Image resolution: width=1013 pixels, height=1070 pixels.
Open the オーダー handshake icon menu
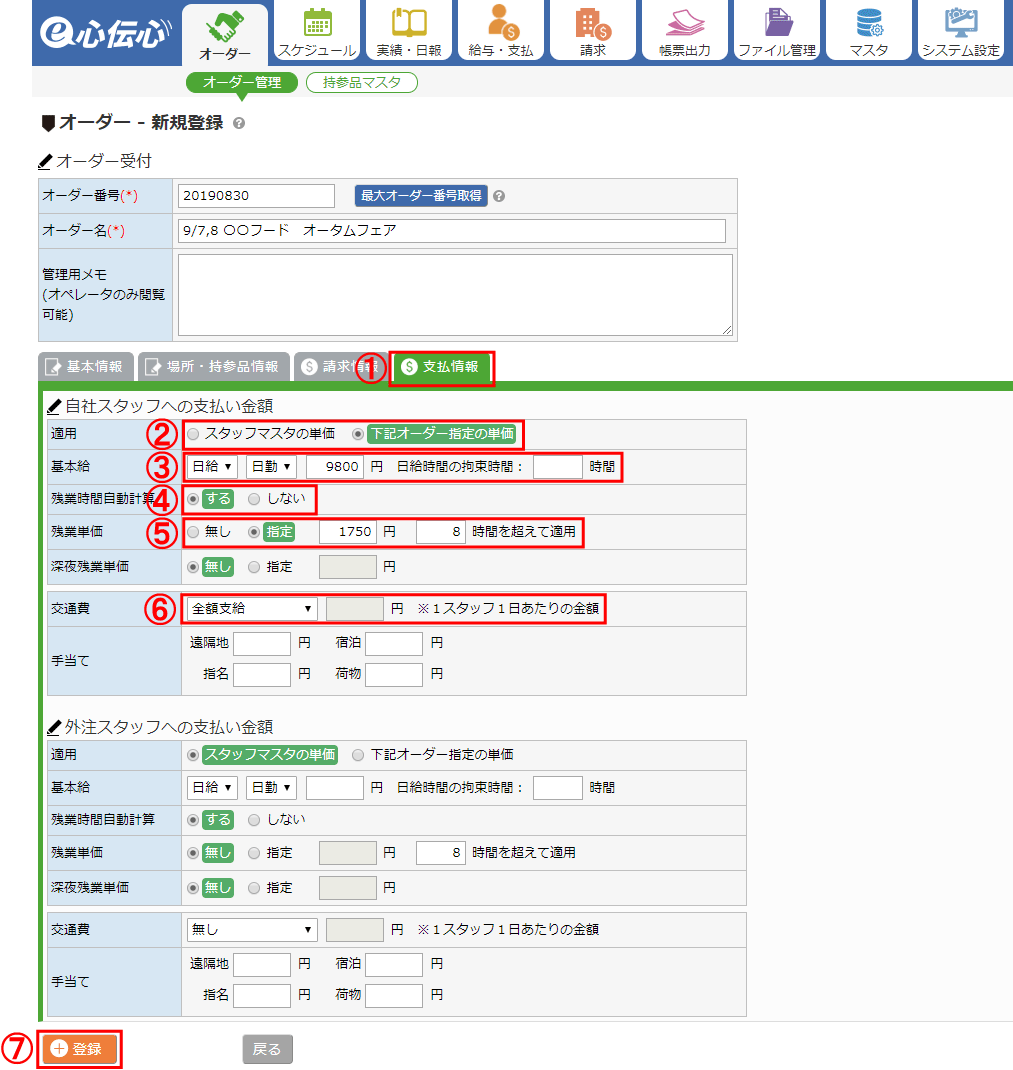[225, 35]
